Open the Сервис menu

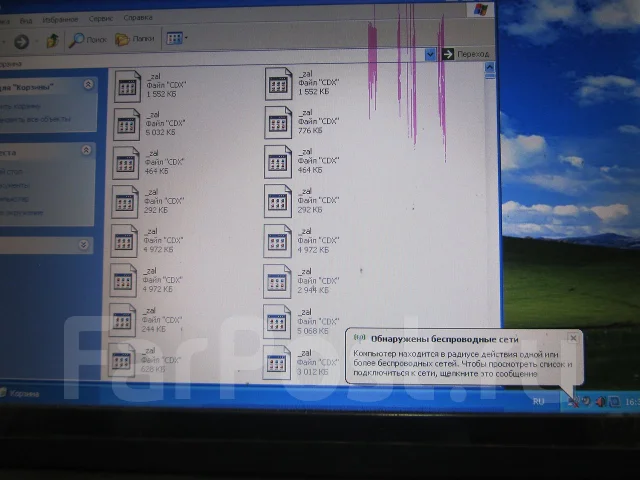coord(101,18)
